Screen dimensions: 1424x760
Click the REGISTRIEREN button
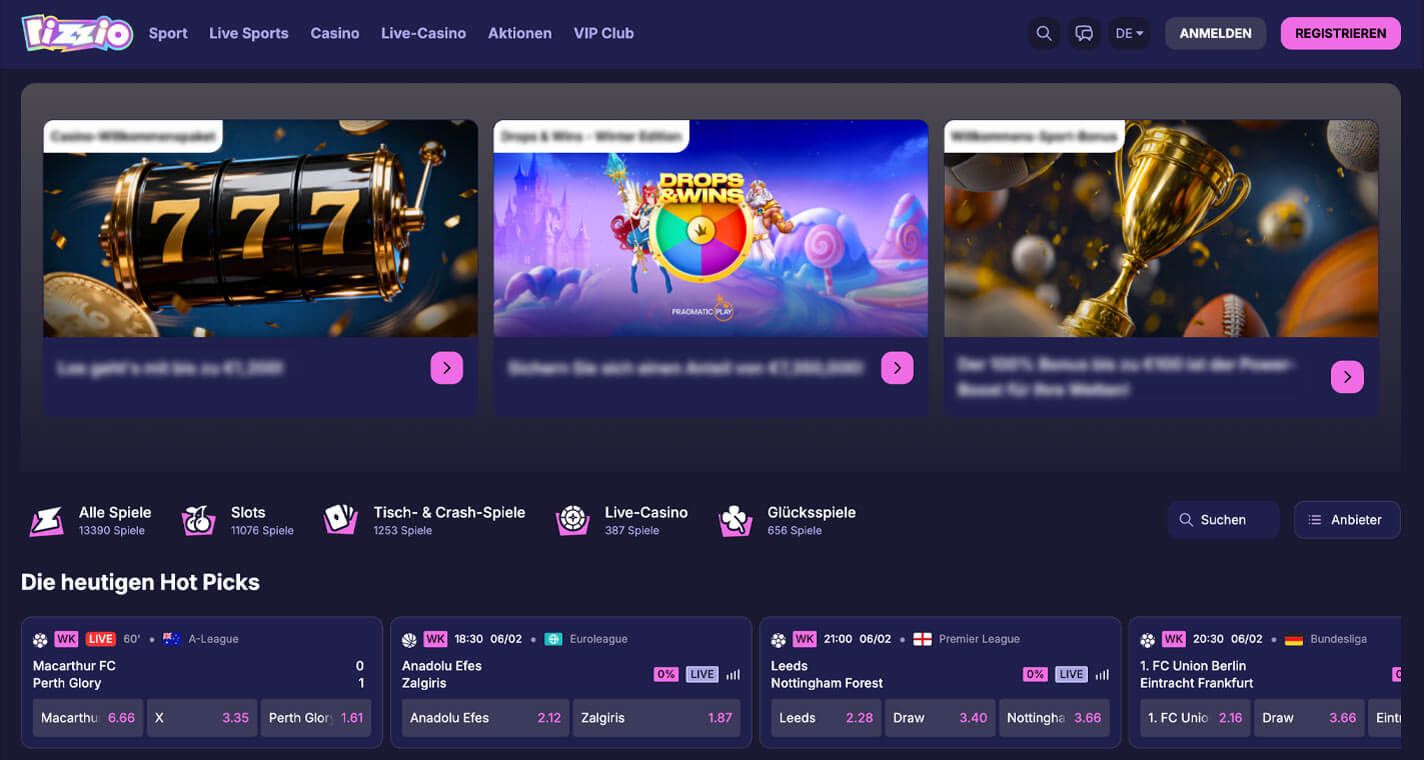point(1340,33)
